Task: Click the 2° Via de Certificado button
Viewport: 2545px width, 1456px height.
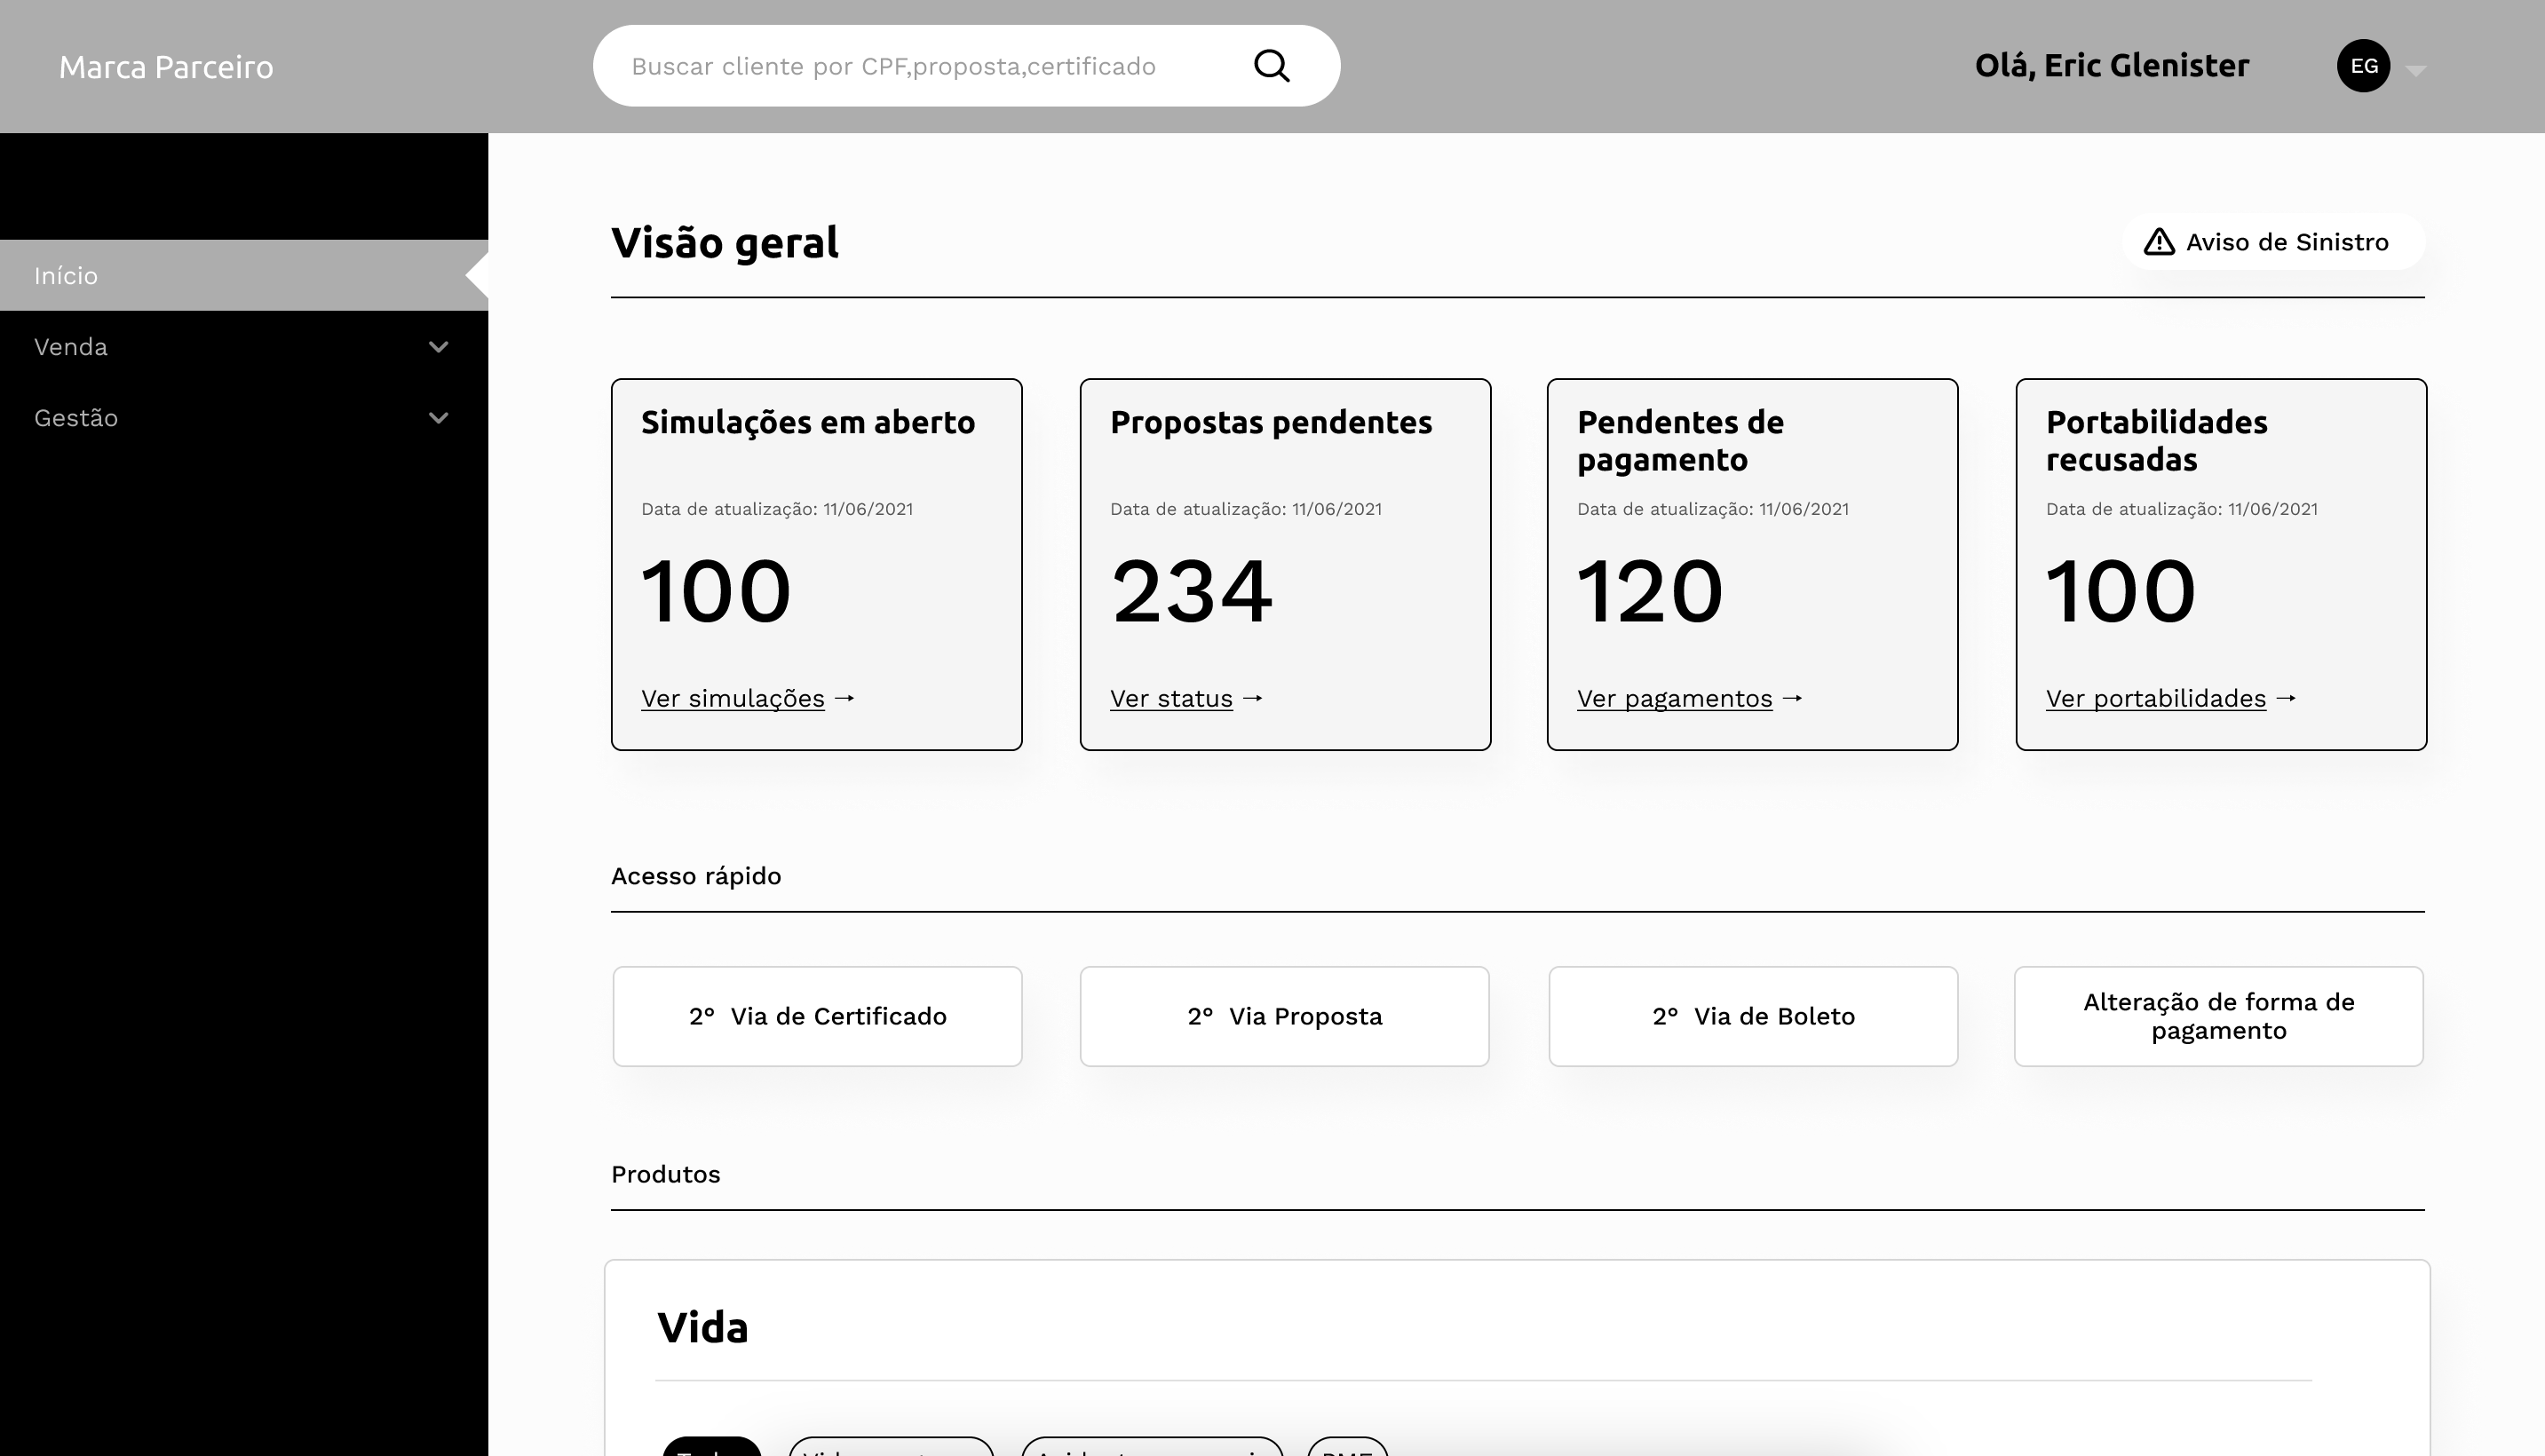Action: (x=816, y=1016)
